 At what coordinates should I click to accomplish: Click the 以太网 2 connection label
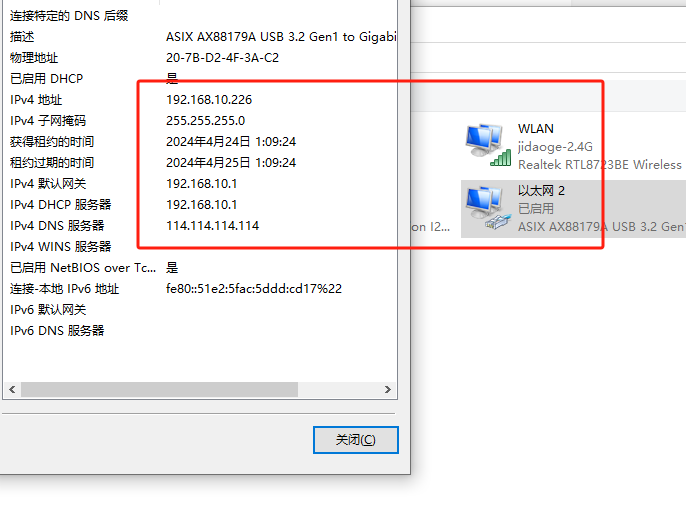tap(541, 191)
